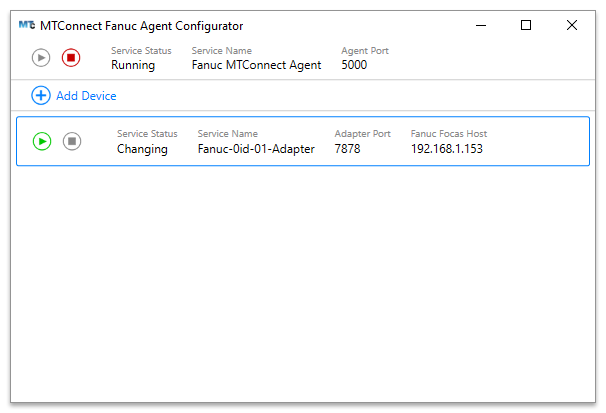Click the MTConnect Fanuc Agent Configurator title
The image size is (606, 413).
(141, 26)
